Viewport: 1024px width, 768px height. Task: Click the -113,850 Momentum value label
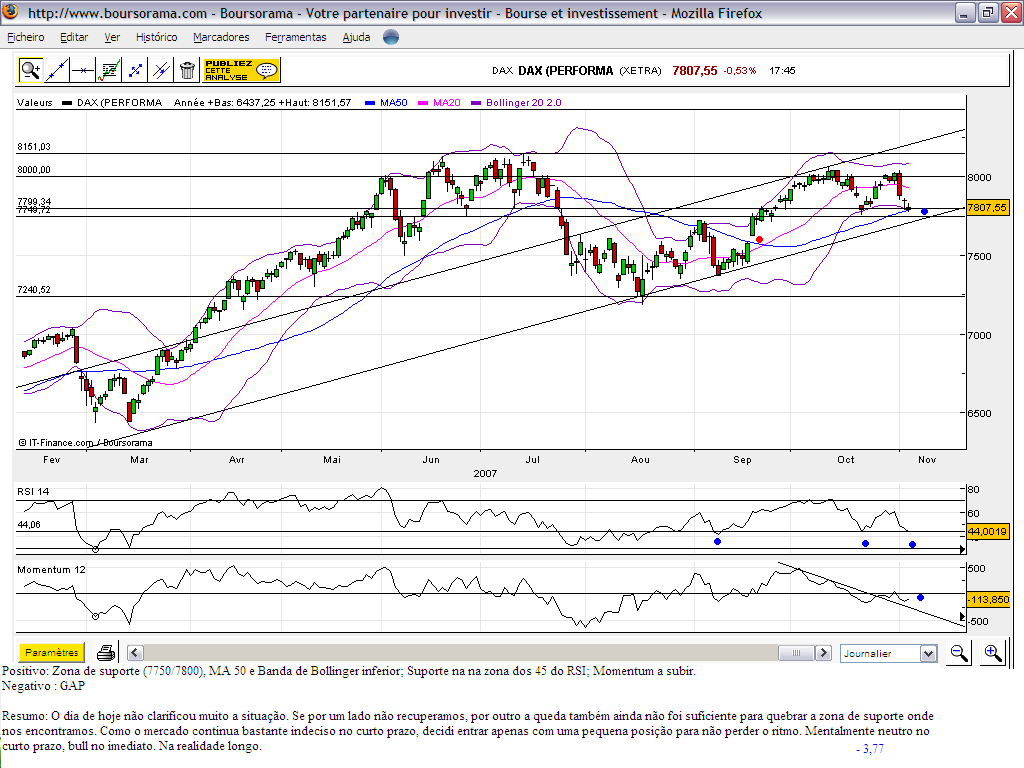pos(988,600)
